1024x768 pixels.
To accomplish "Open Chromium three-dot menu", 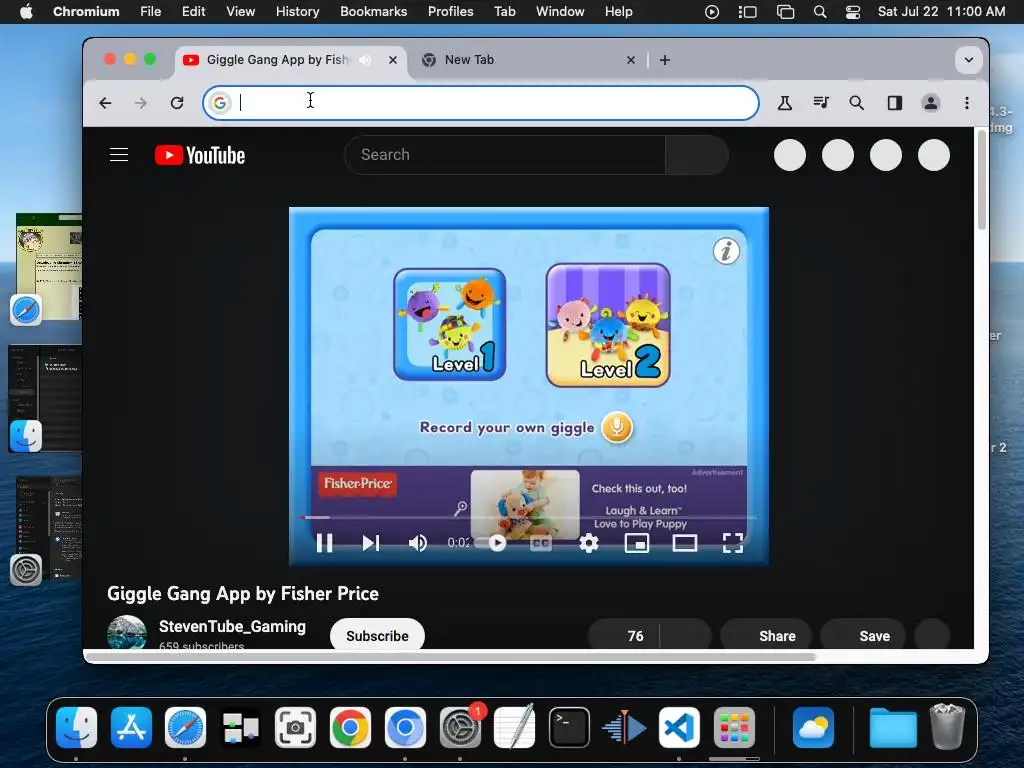I will pyautogui.click(x=967, y=103).
